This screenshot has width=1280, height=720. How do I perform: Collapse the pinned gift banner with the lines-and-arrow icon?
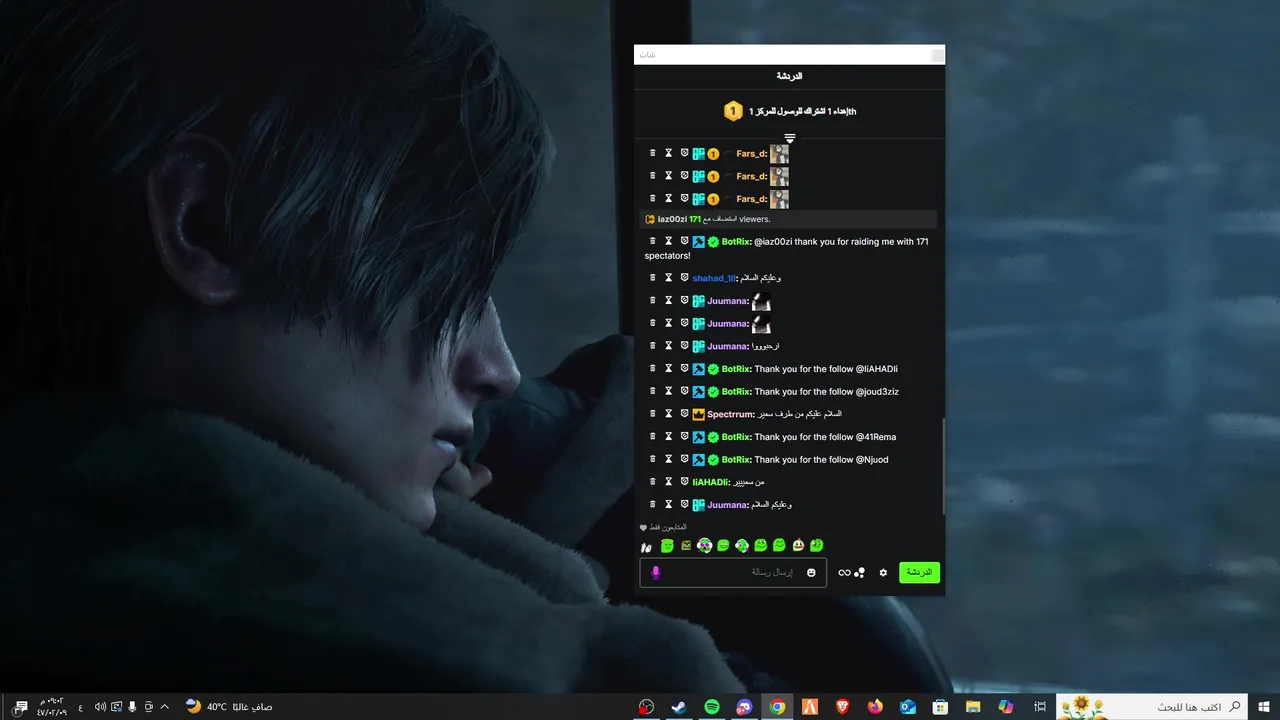point(789,138)
